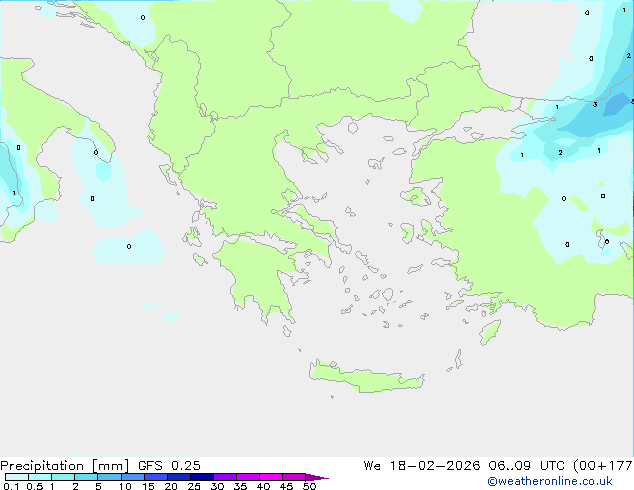Pick the 10–15 mm legend color swatch

tap(132, 477)
